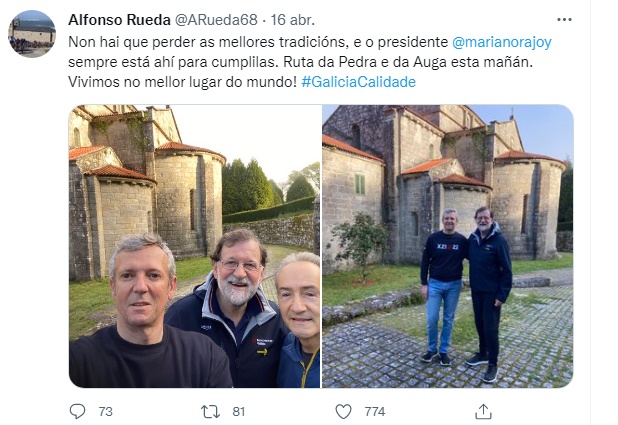Enlarge the photo of two men standing
Image resolution: width=618 pixels, height=425 pixels.
tap(448, 246)
